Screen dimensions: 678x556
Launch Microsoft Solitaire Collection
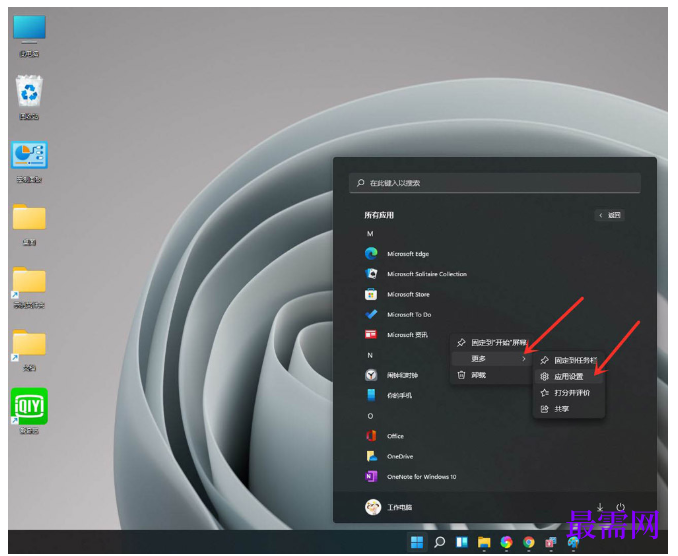tap(416, 274)
